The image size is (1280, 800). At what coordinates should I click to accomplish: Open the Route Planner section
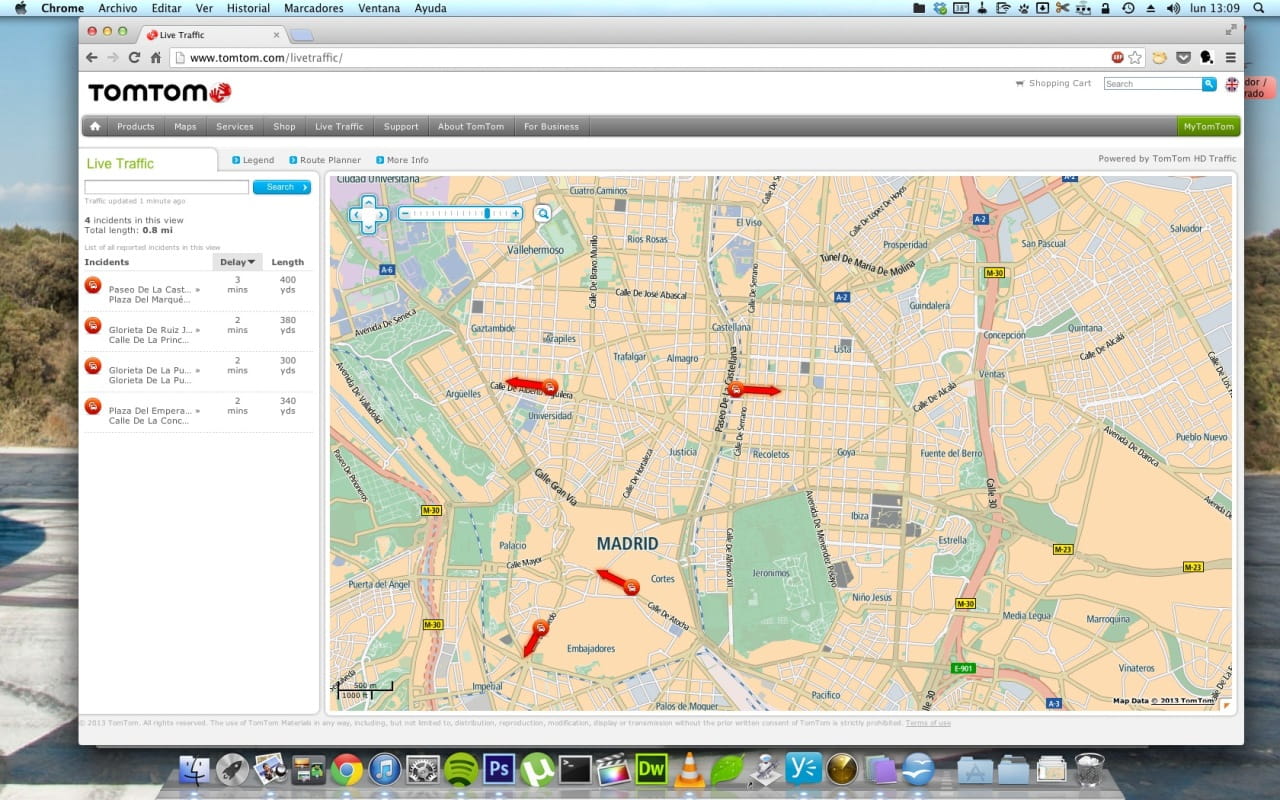point(324,160)
